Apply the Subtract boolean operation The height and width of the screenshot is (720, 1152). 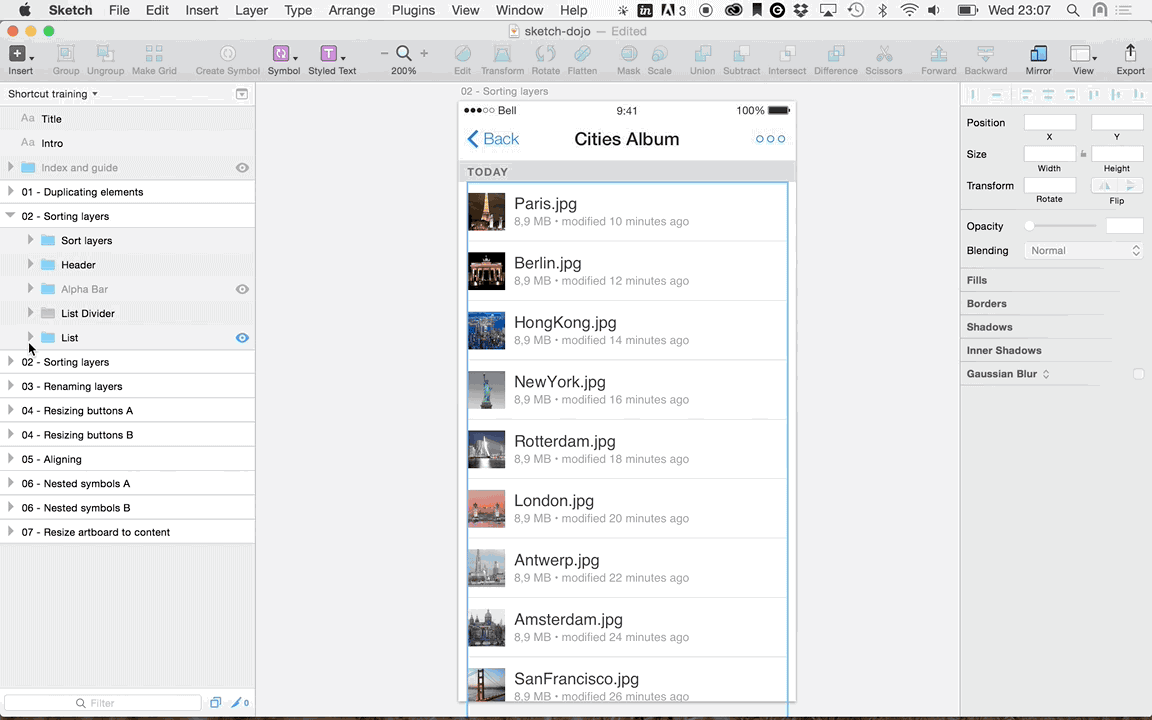[742, 57]
